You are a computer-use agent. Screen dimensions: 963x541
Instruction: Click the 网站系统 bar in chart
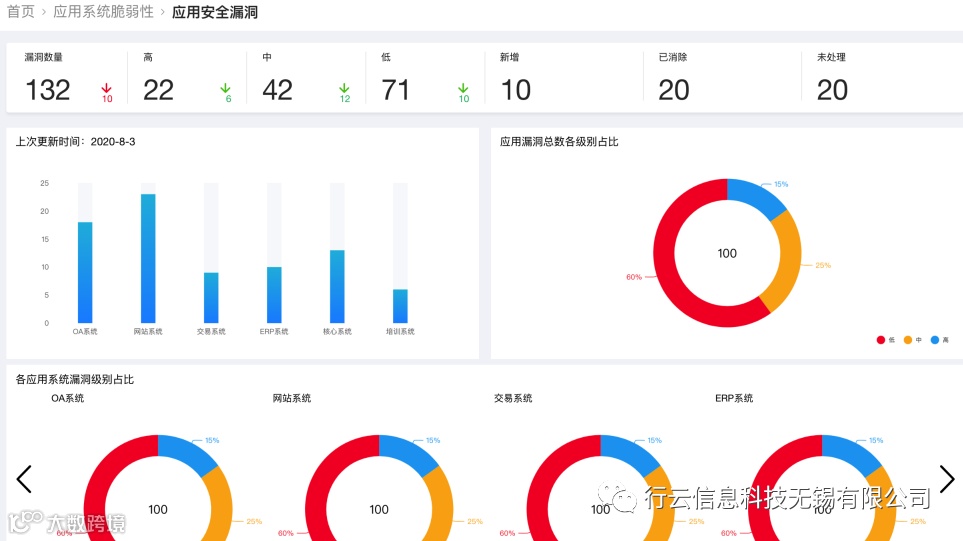click(x=148, y=259)
